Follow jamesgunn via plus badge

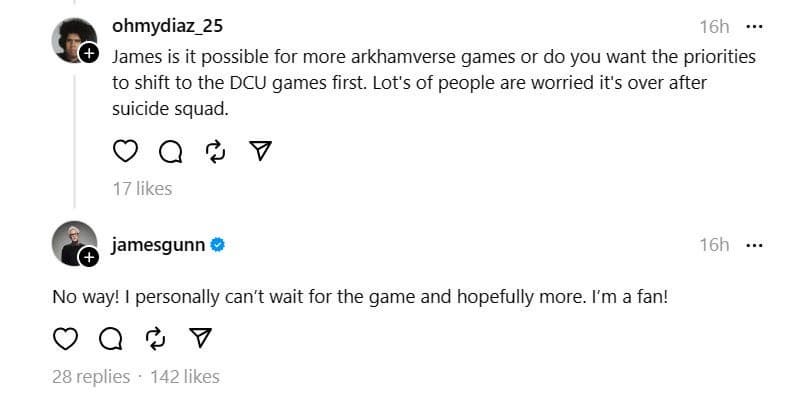tap(89, 258)
